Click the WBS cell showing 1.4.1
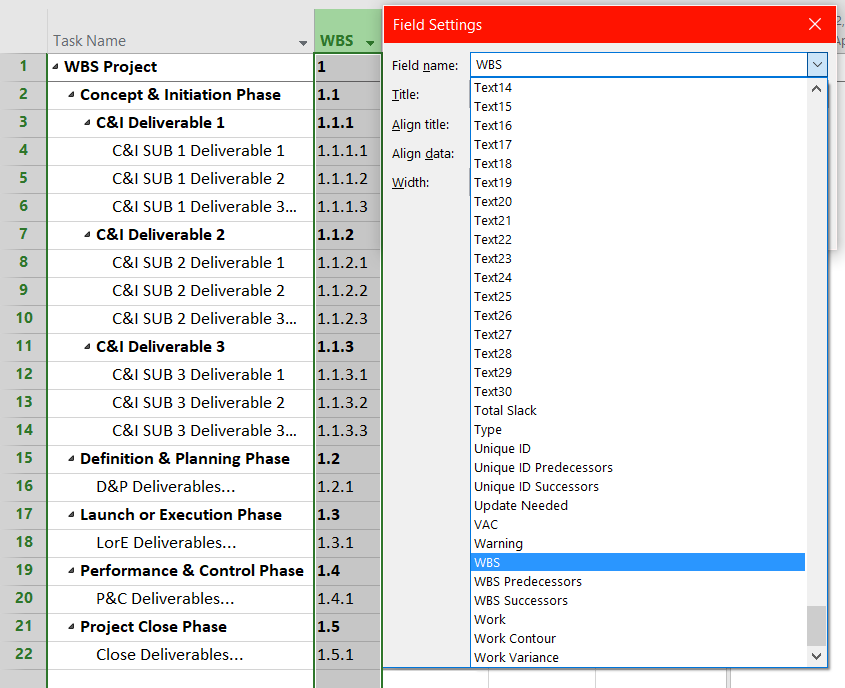 pos(348,599)
